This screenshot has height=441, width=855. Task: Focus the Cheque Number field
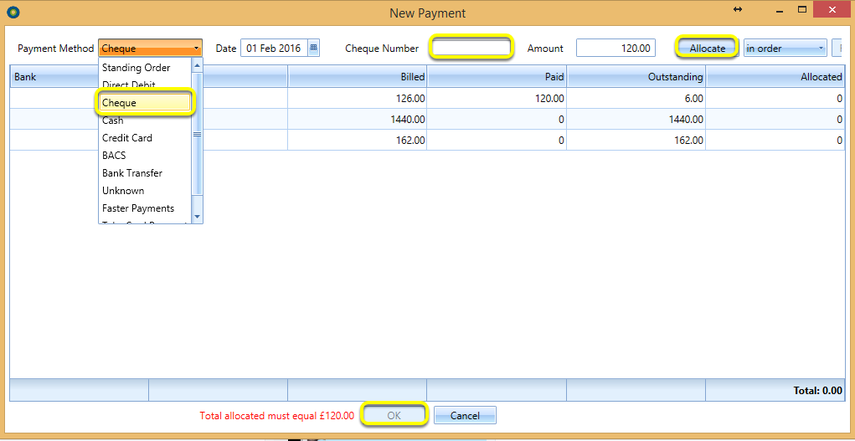(x=471, y=47)
